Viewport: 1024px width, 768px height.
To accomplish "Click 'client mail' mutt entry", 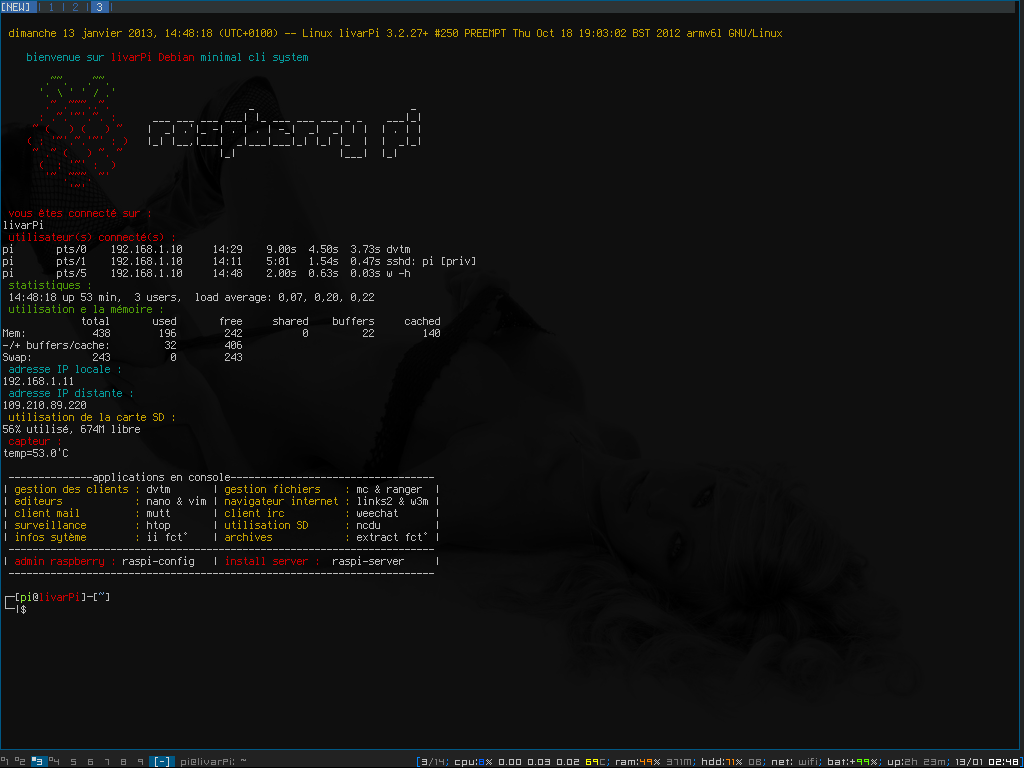I will tap(92, 513).
